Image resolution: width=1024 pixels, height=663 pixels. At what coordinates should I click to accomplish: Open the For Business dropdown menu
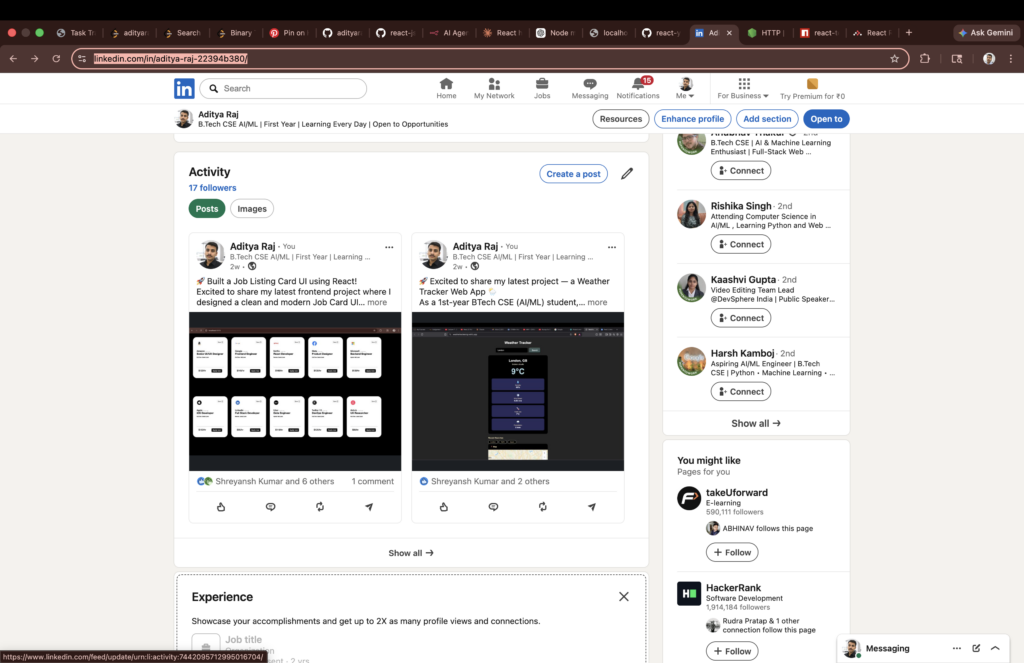(743, 88)
